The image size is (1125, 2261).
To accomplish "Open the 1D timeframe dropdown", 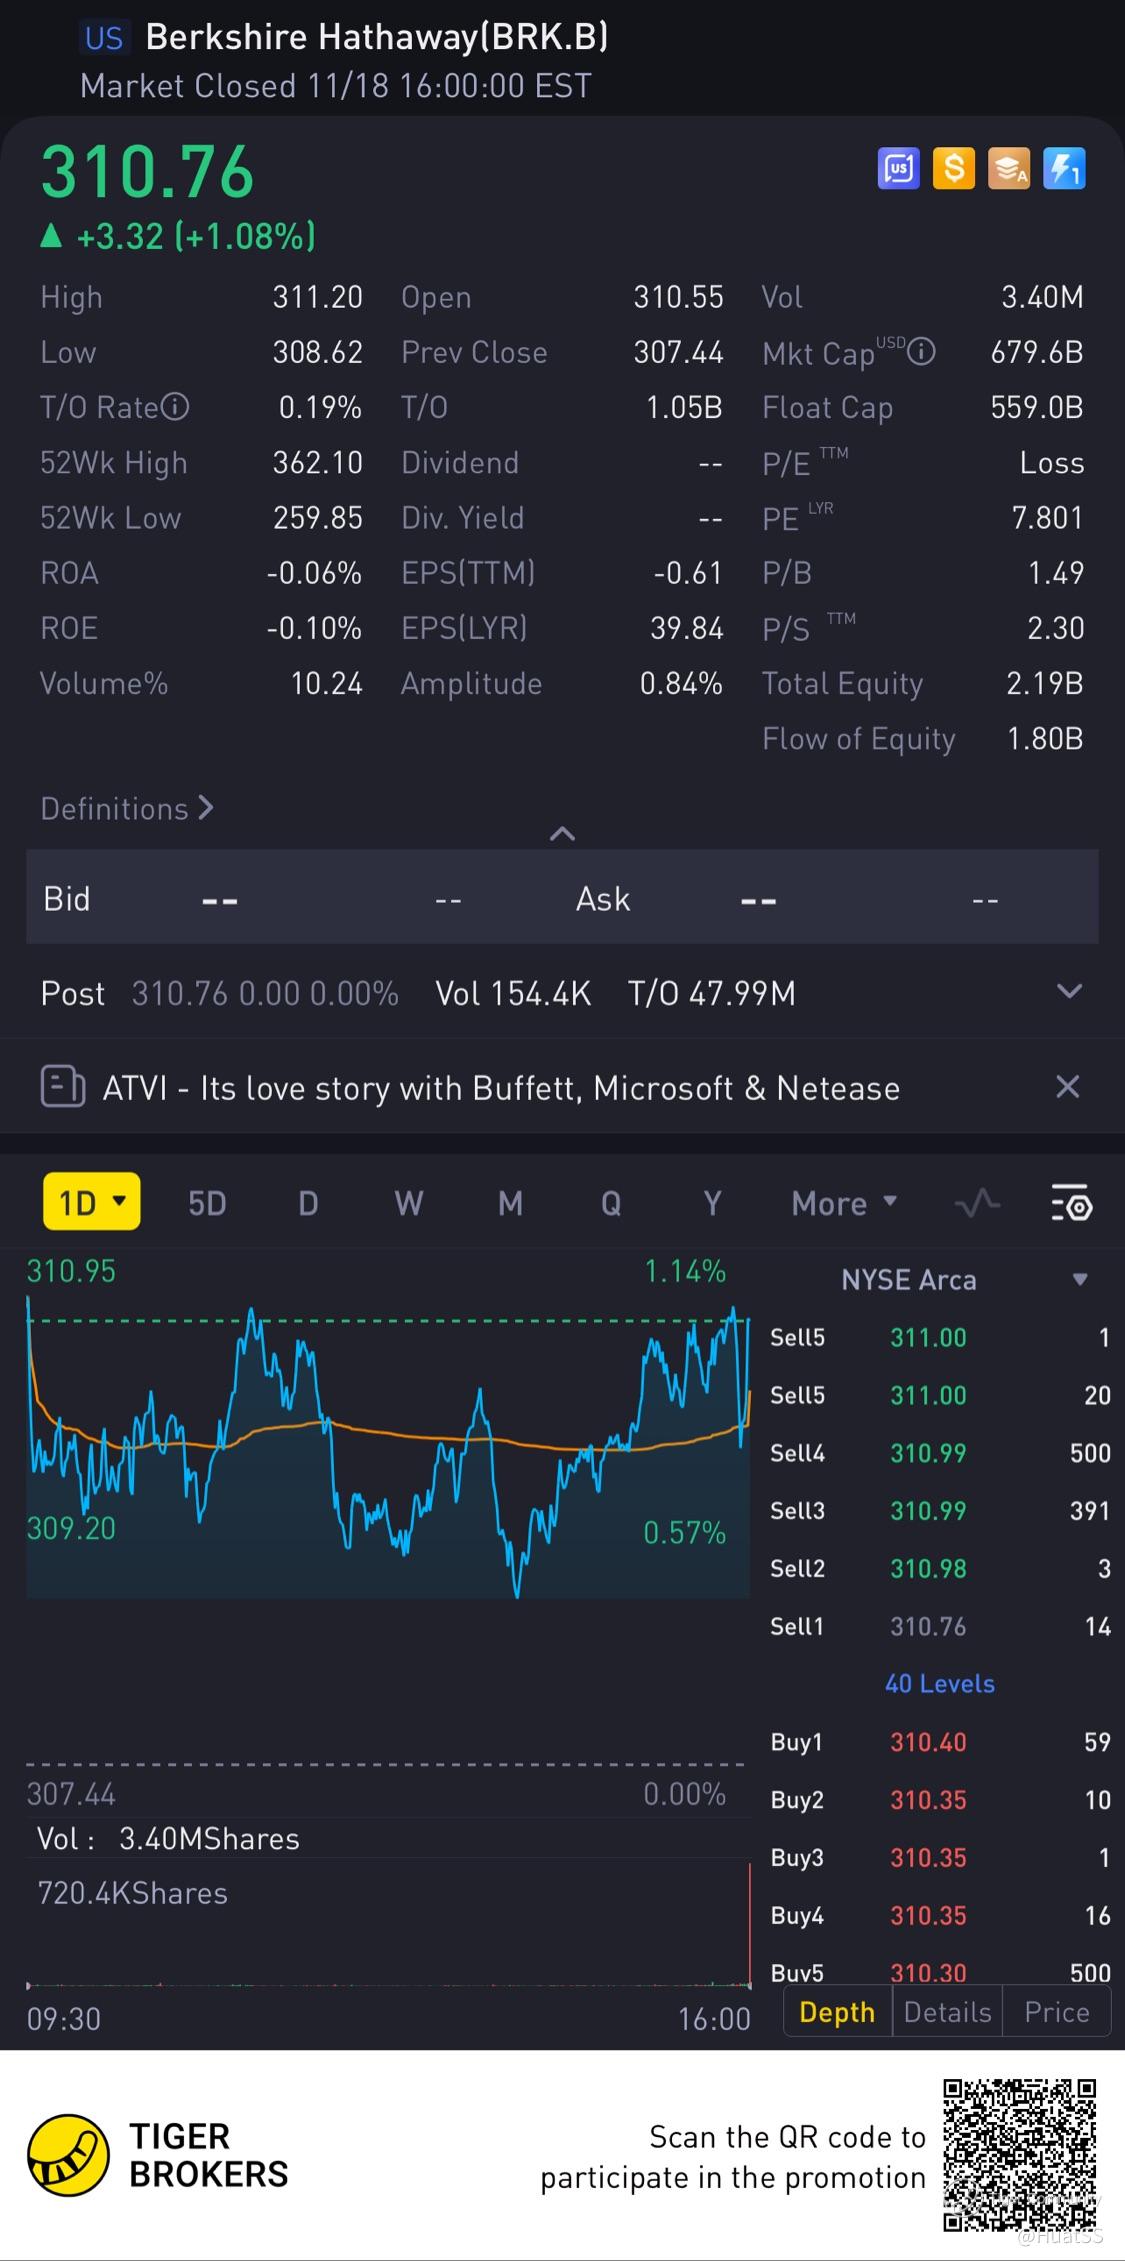I will tap(92, 1202).
